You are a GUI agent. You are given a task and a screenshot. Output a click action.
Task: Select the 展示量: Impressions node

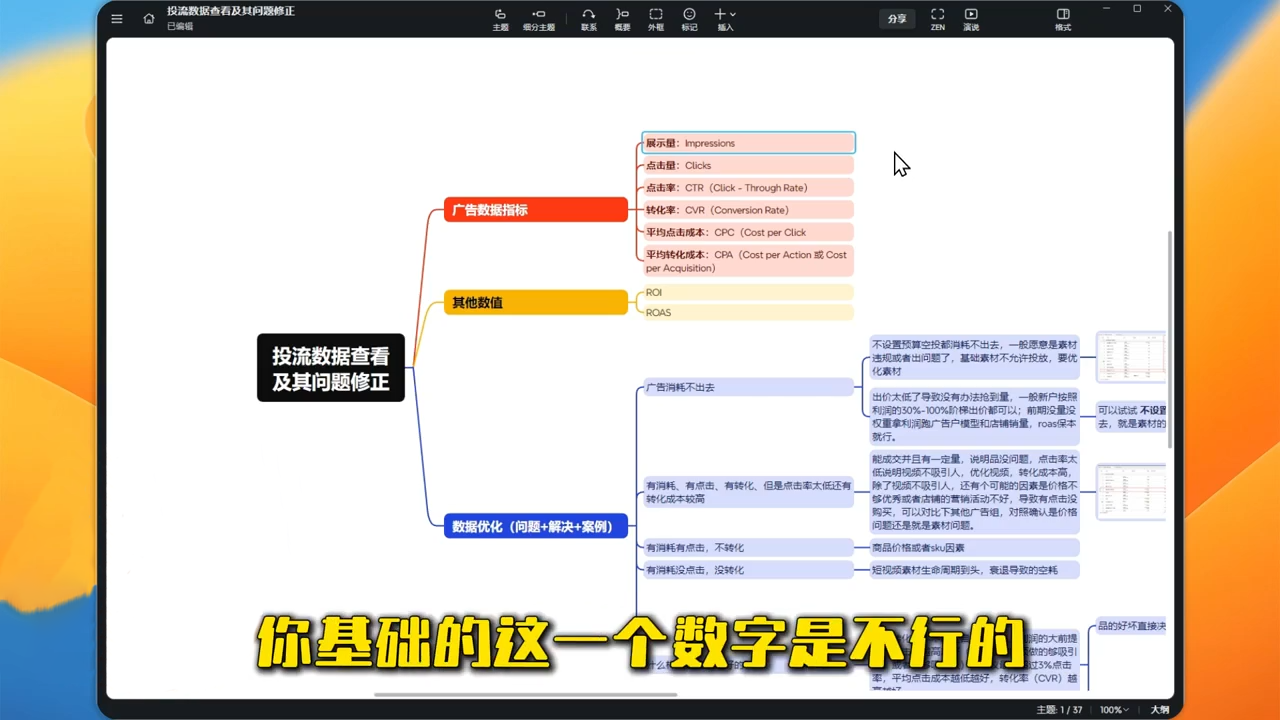click(748, 142)
